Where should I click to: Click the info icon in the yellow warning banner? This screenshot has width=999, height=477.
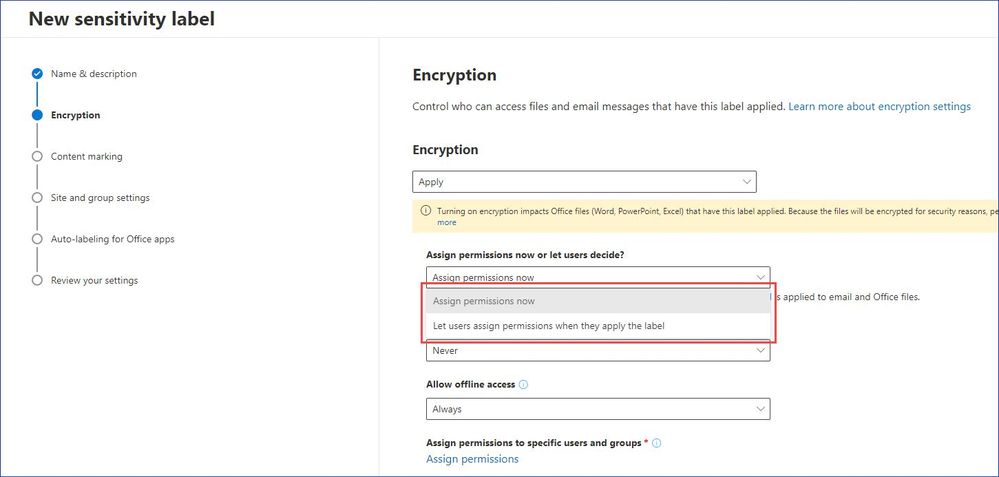(426, 211)
